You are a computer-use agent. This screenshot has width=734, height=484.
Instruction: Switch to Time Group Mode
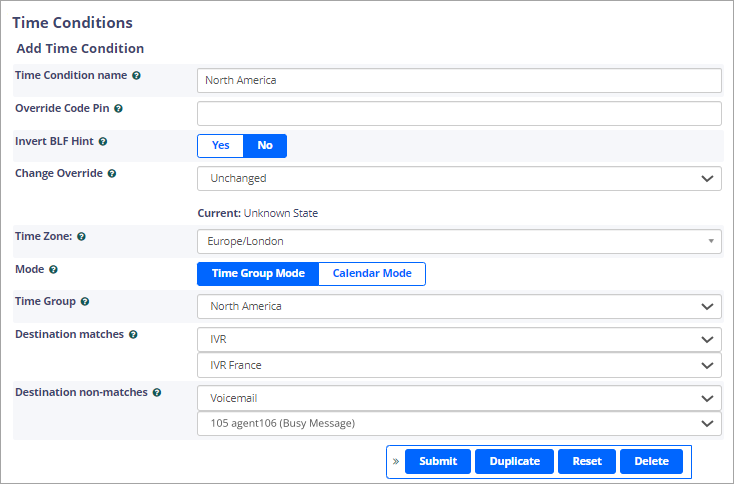point(258,274)
